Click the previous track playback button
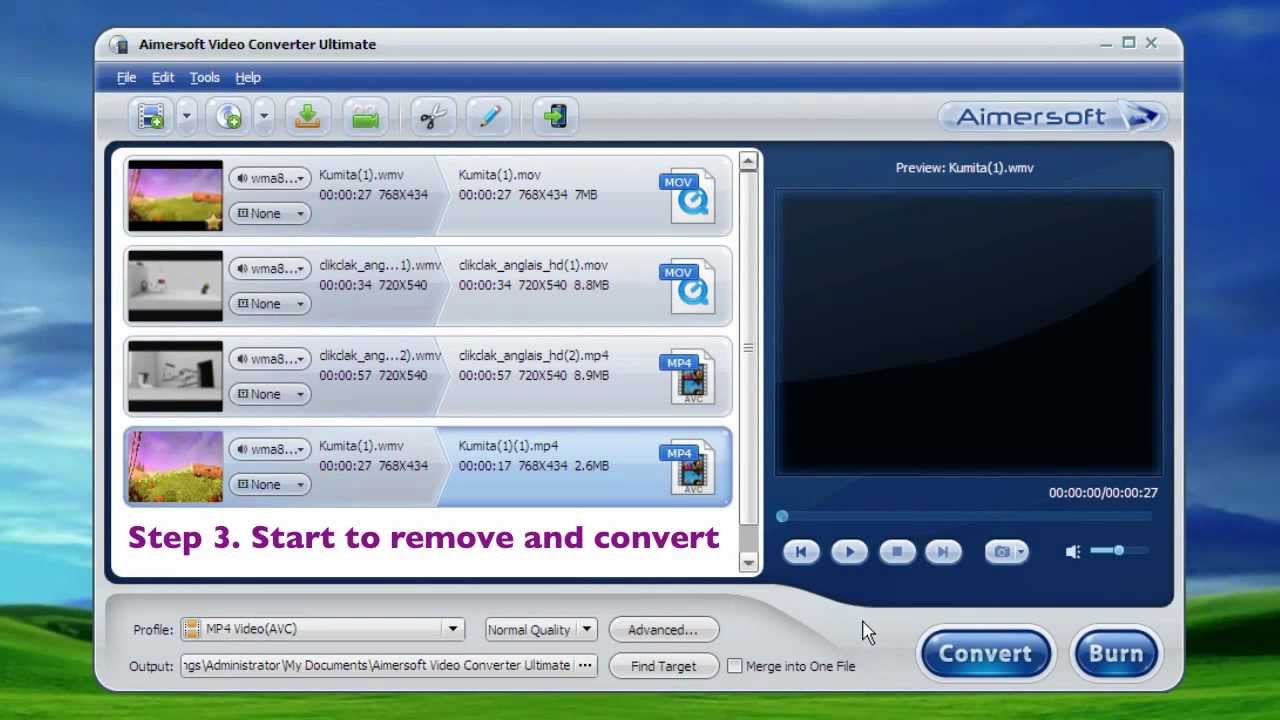 (801, 551)
